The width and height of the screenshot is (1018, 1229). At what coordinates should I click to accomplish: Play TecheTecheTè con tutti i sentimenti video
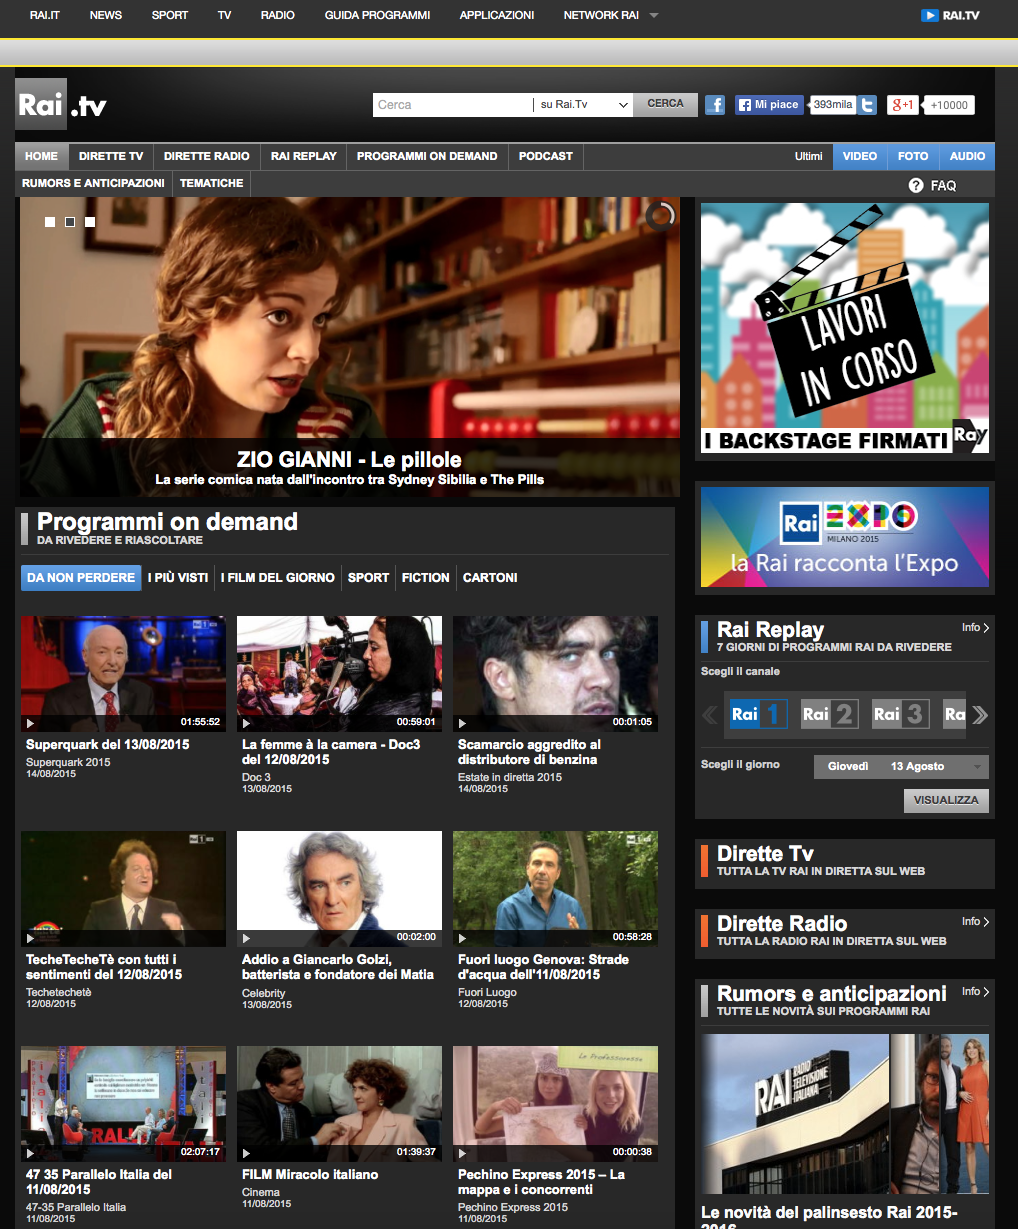[123, 889]
